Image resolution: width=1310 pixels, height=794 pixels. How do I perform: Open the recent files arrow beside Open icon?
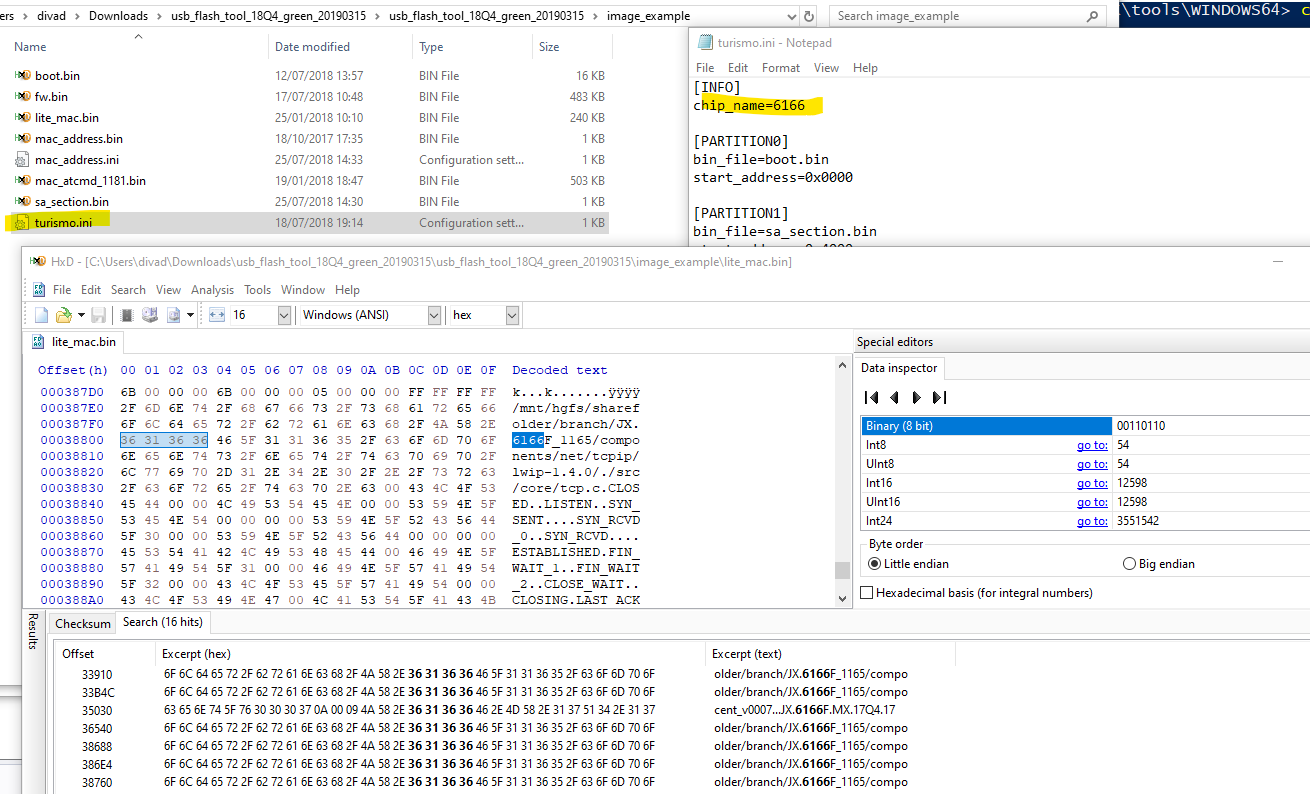click(81, 316)
